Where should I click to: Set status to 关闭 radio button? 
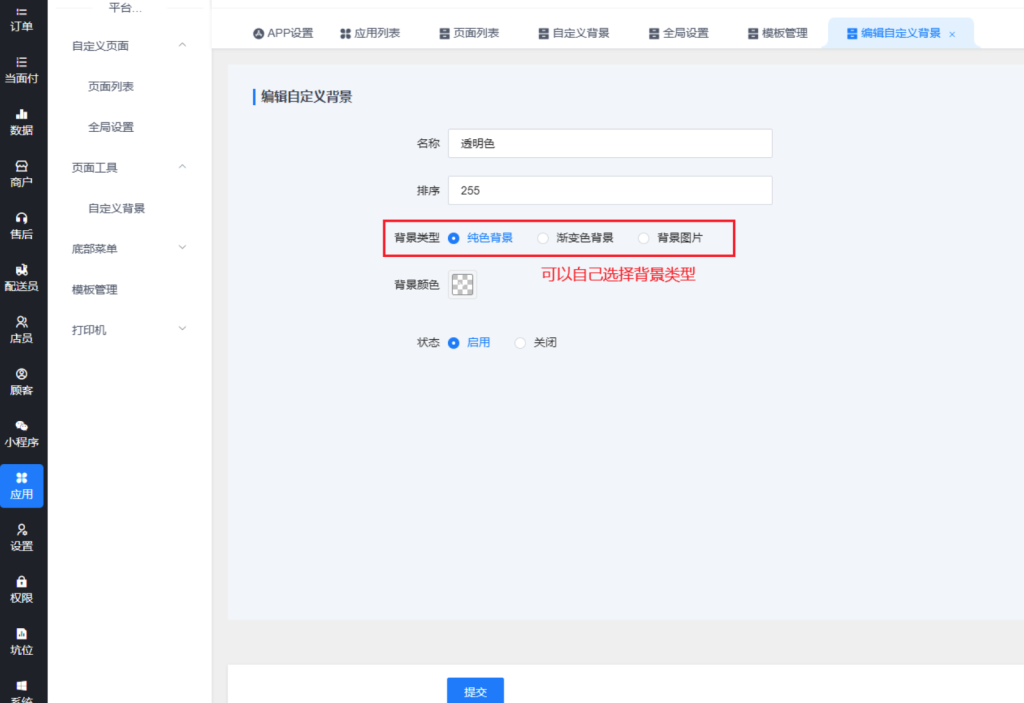click(x=520, y=343)
